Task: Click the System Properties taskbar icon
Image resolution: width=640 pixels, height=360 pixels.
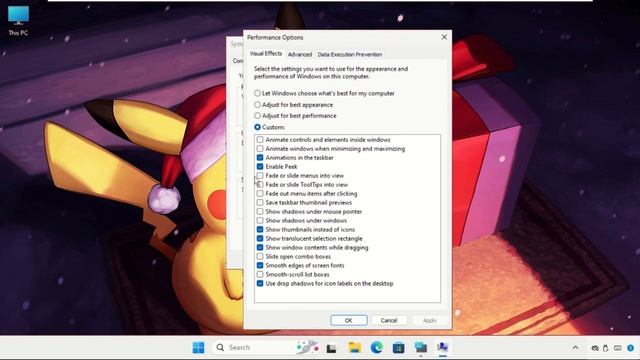Action: pos(442,347)
